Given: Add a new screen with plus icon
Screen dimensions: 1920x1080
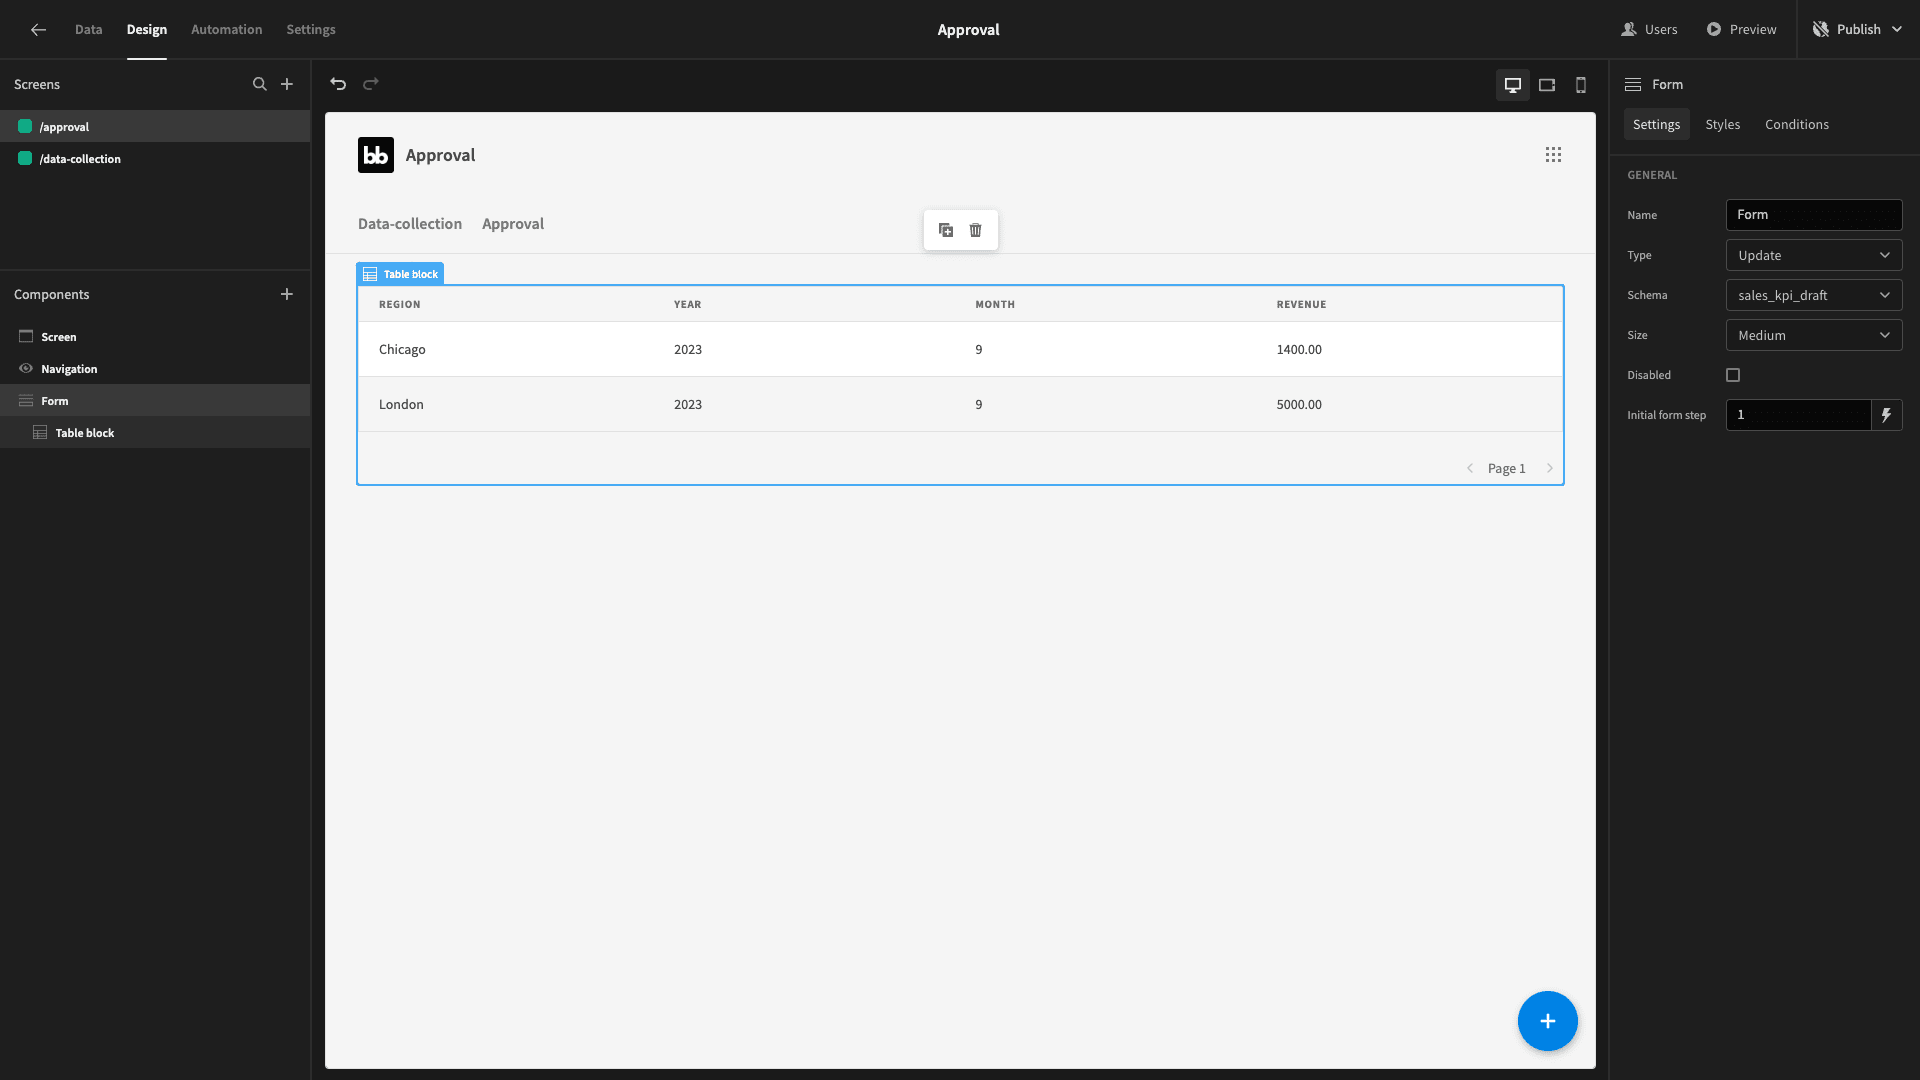Looking at the screenshot, I should 287,84.
